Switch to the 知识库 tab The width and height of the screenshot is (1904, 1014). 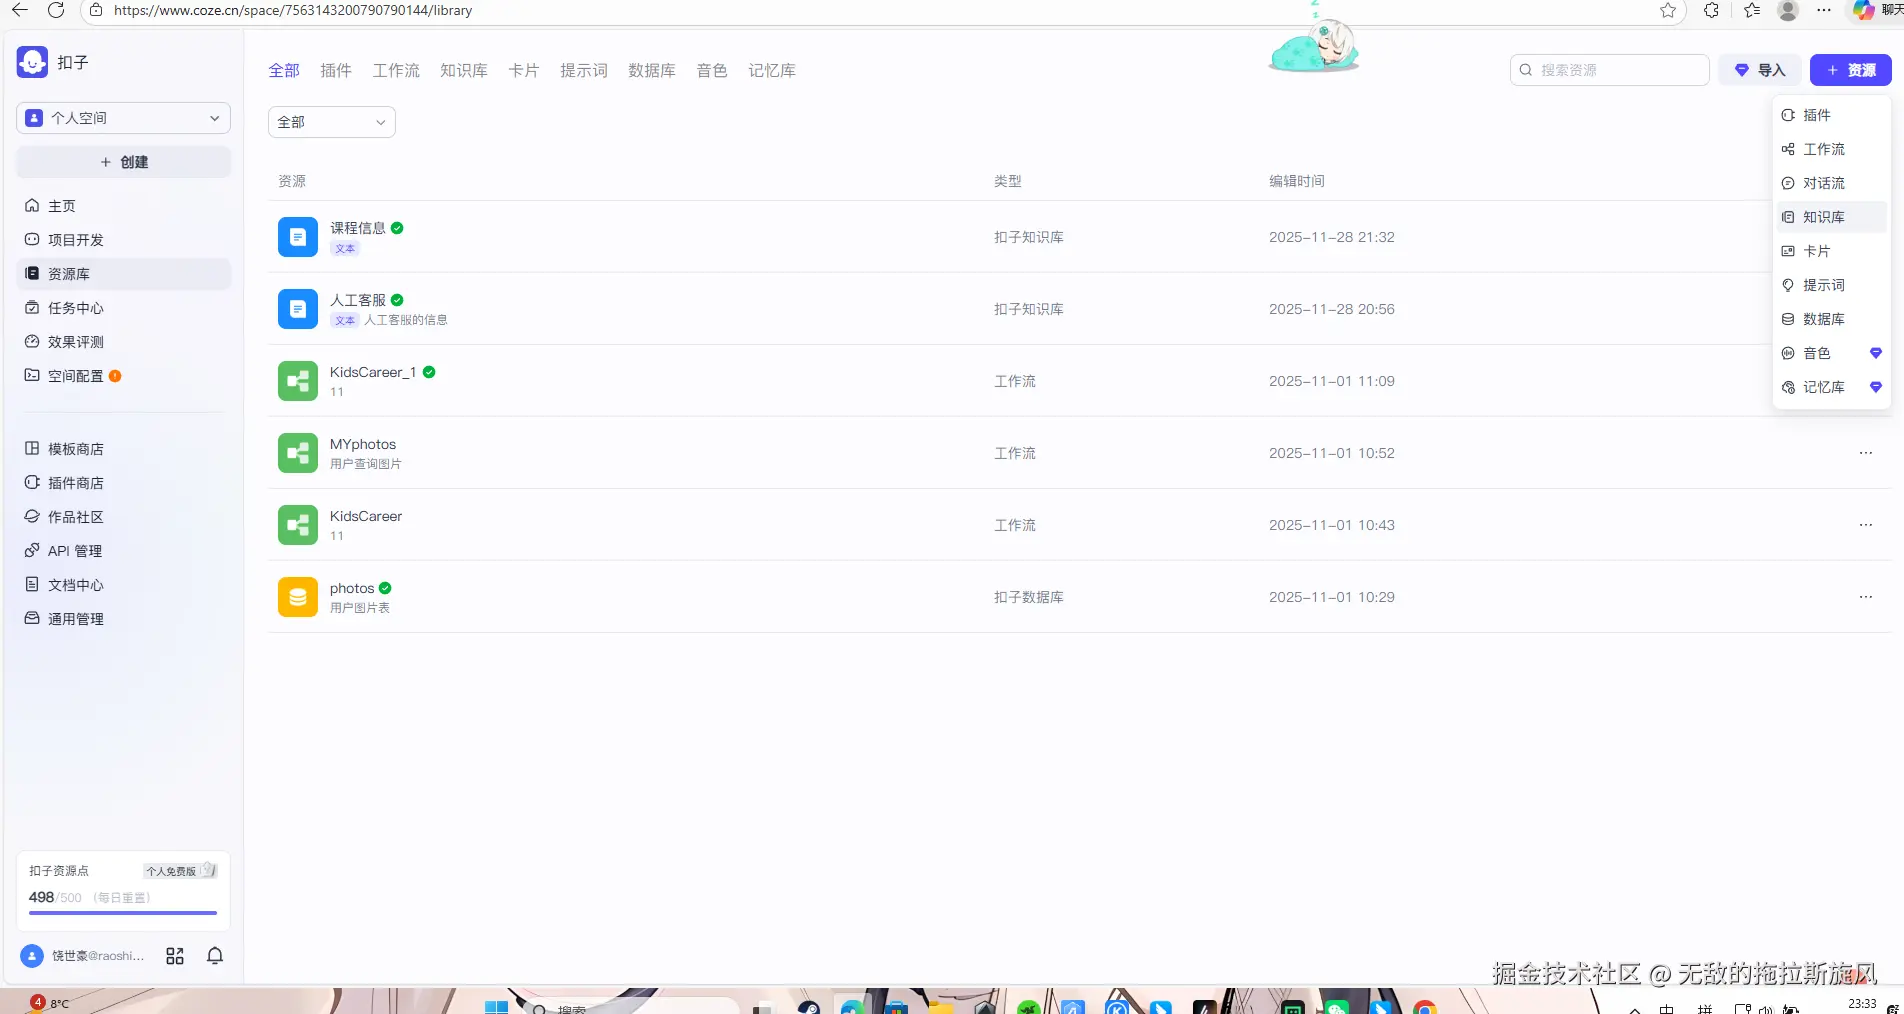coord(464,70)
